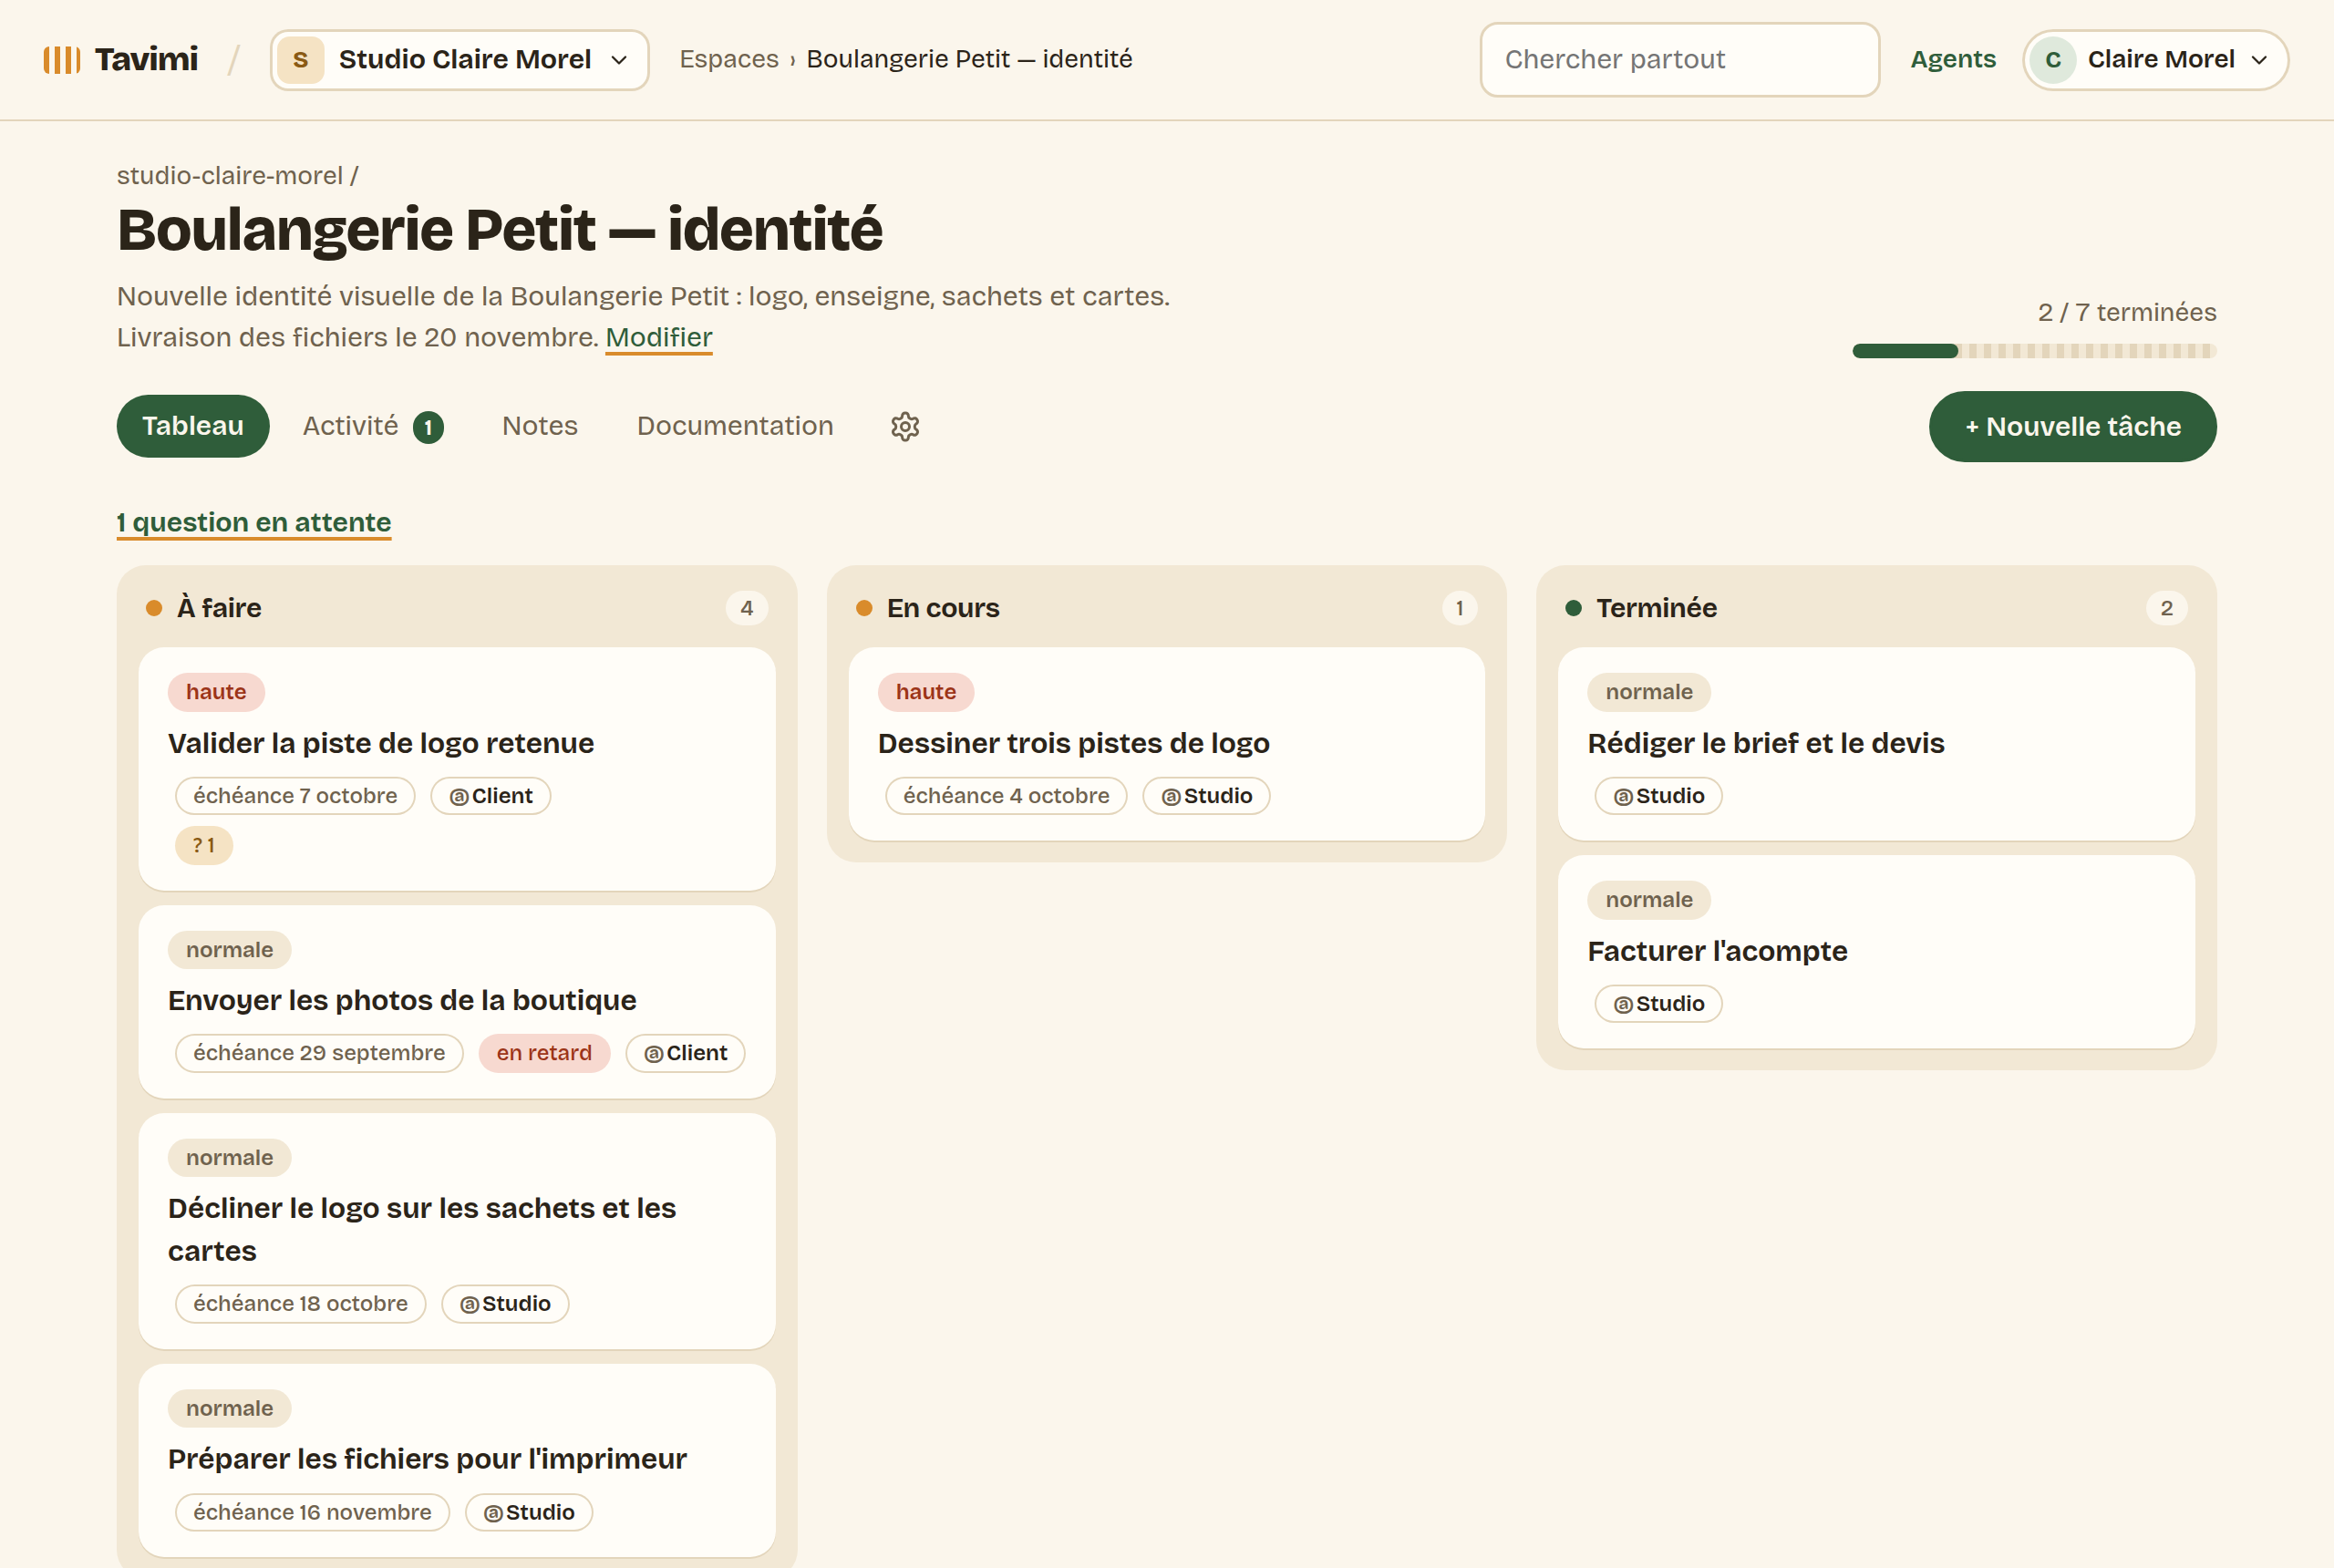This screenshot has height=1568, width=2334.
Task: Click the haute priority tag on Dessiner card
Action: pos(926,693)
